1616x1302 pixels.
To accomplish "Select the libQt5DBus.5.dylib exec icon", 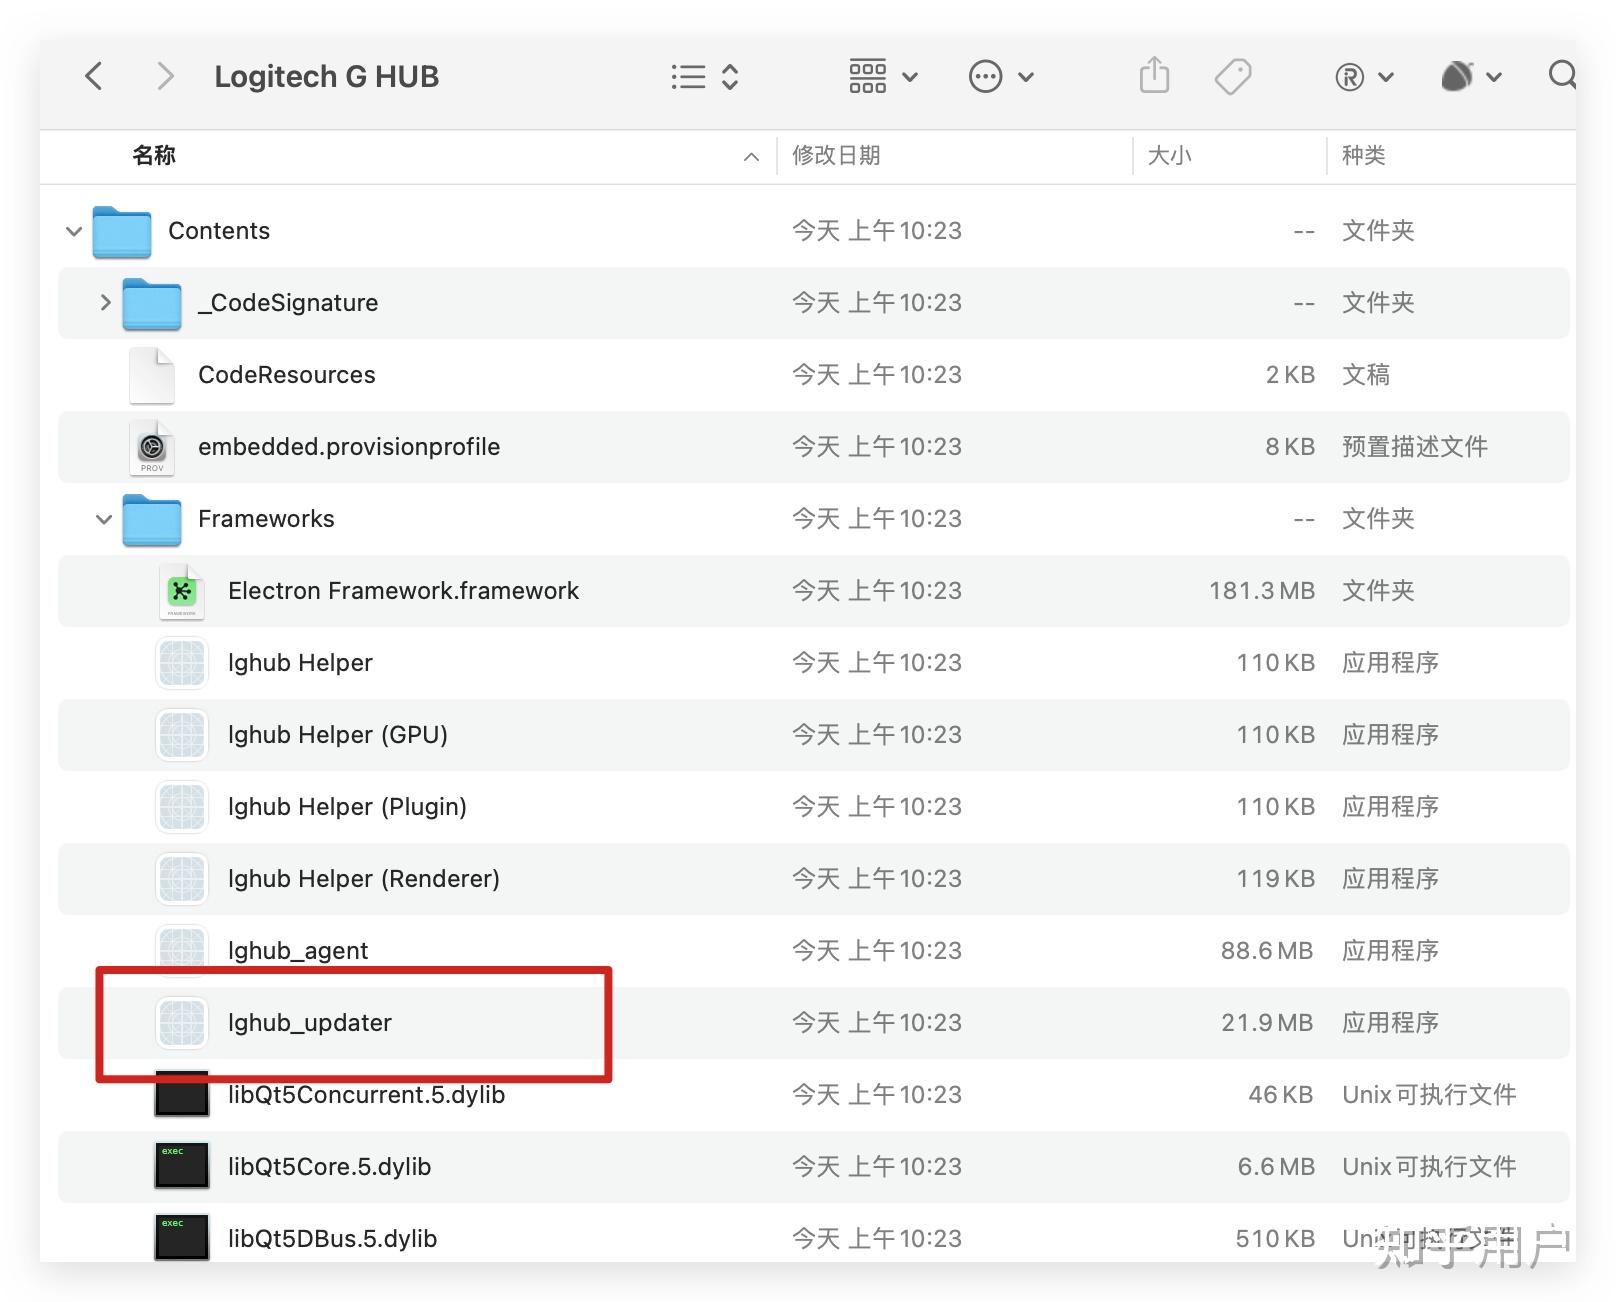I will coord(182,1238).
